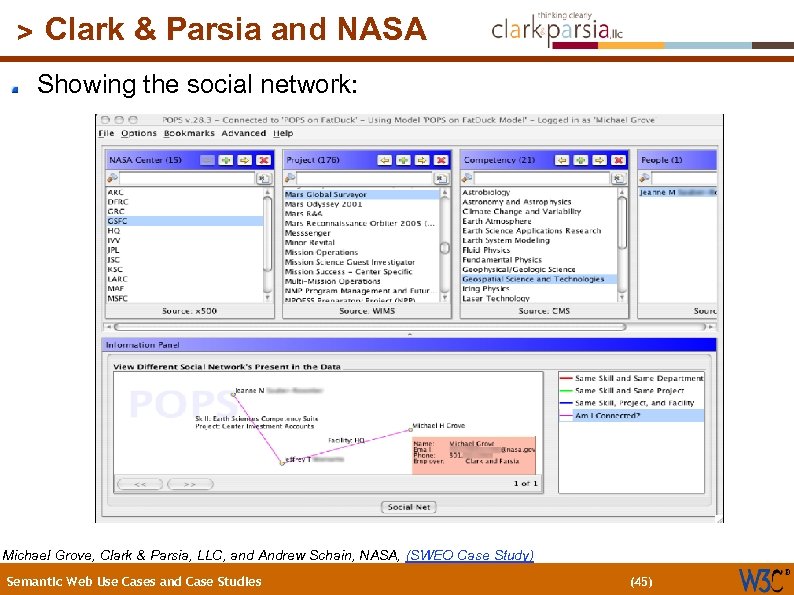
Task: Click the >> next result button
Action: pyautogui.click(x=190, y=484)
